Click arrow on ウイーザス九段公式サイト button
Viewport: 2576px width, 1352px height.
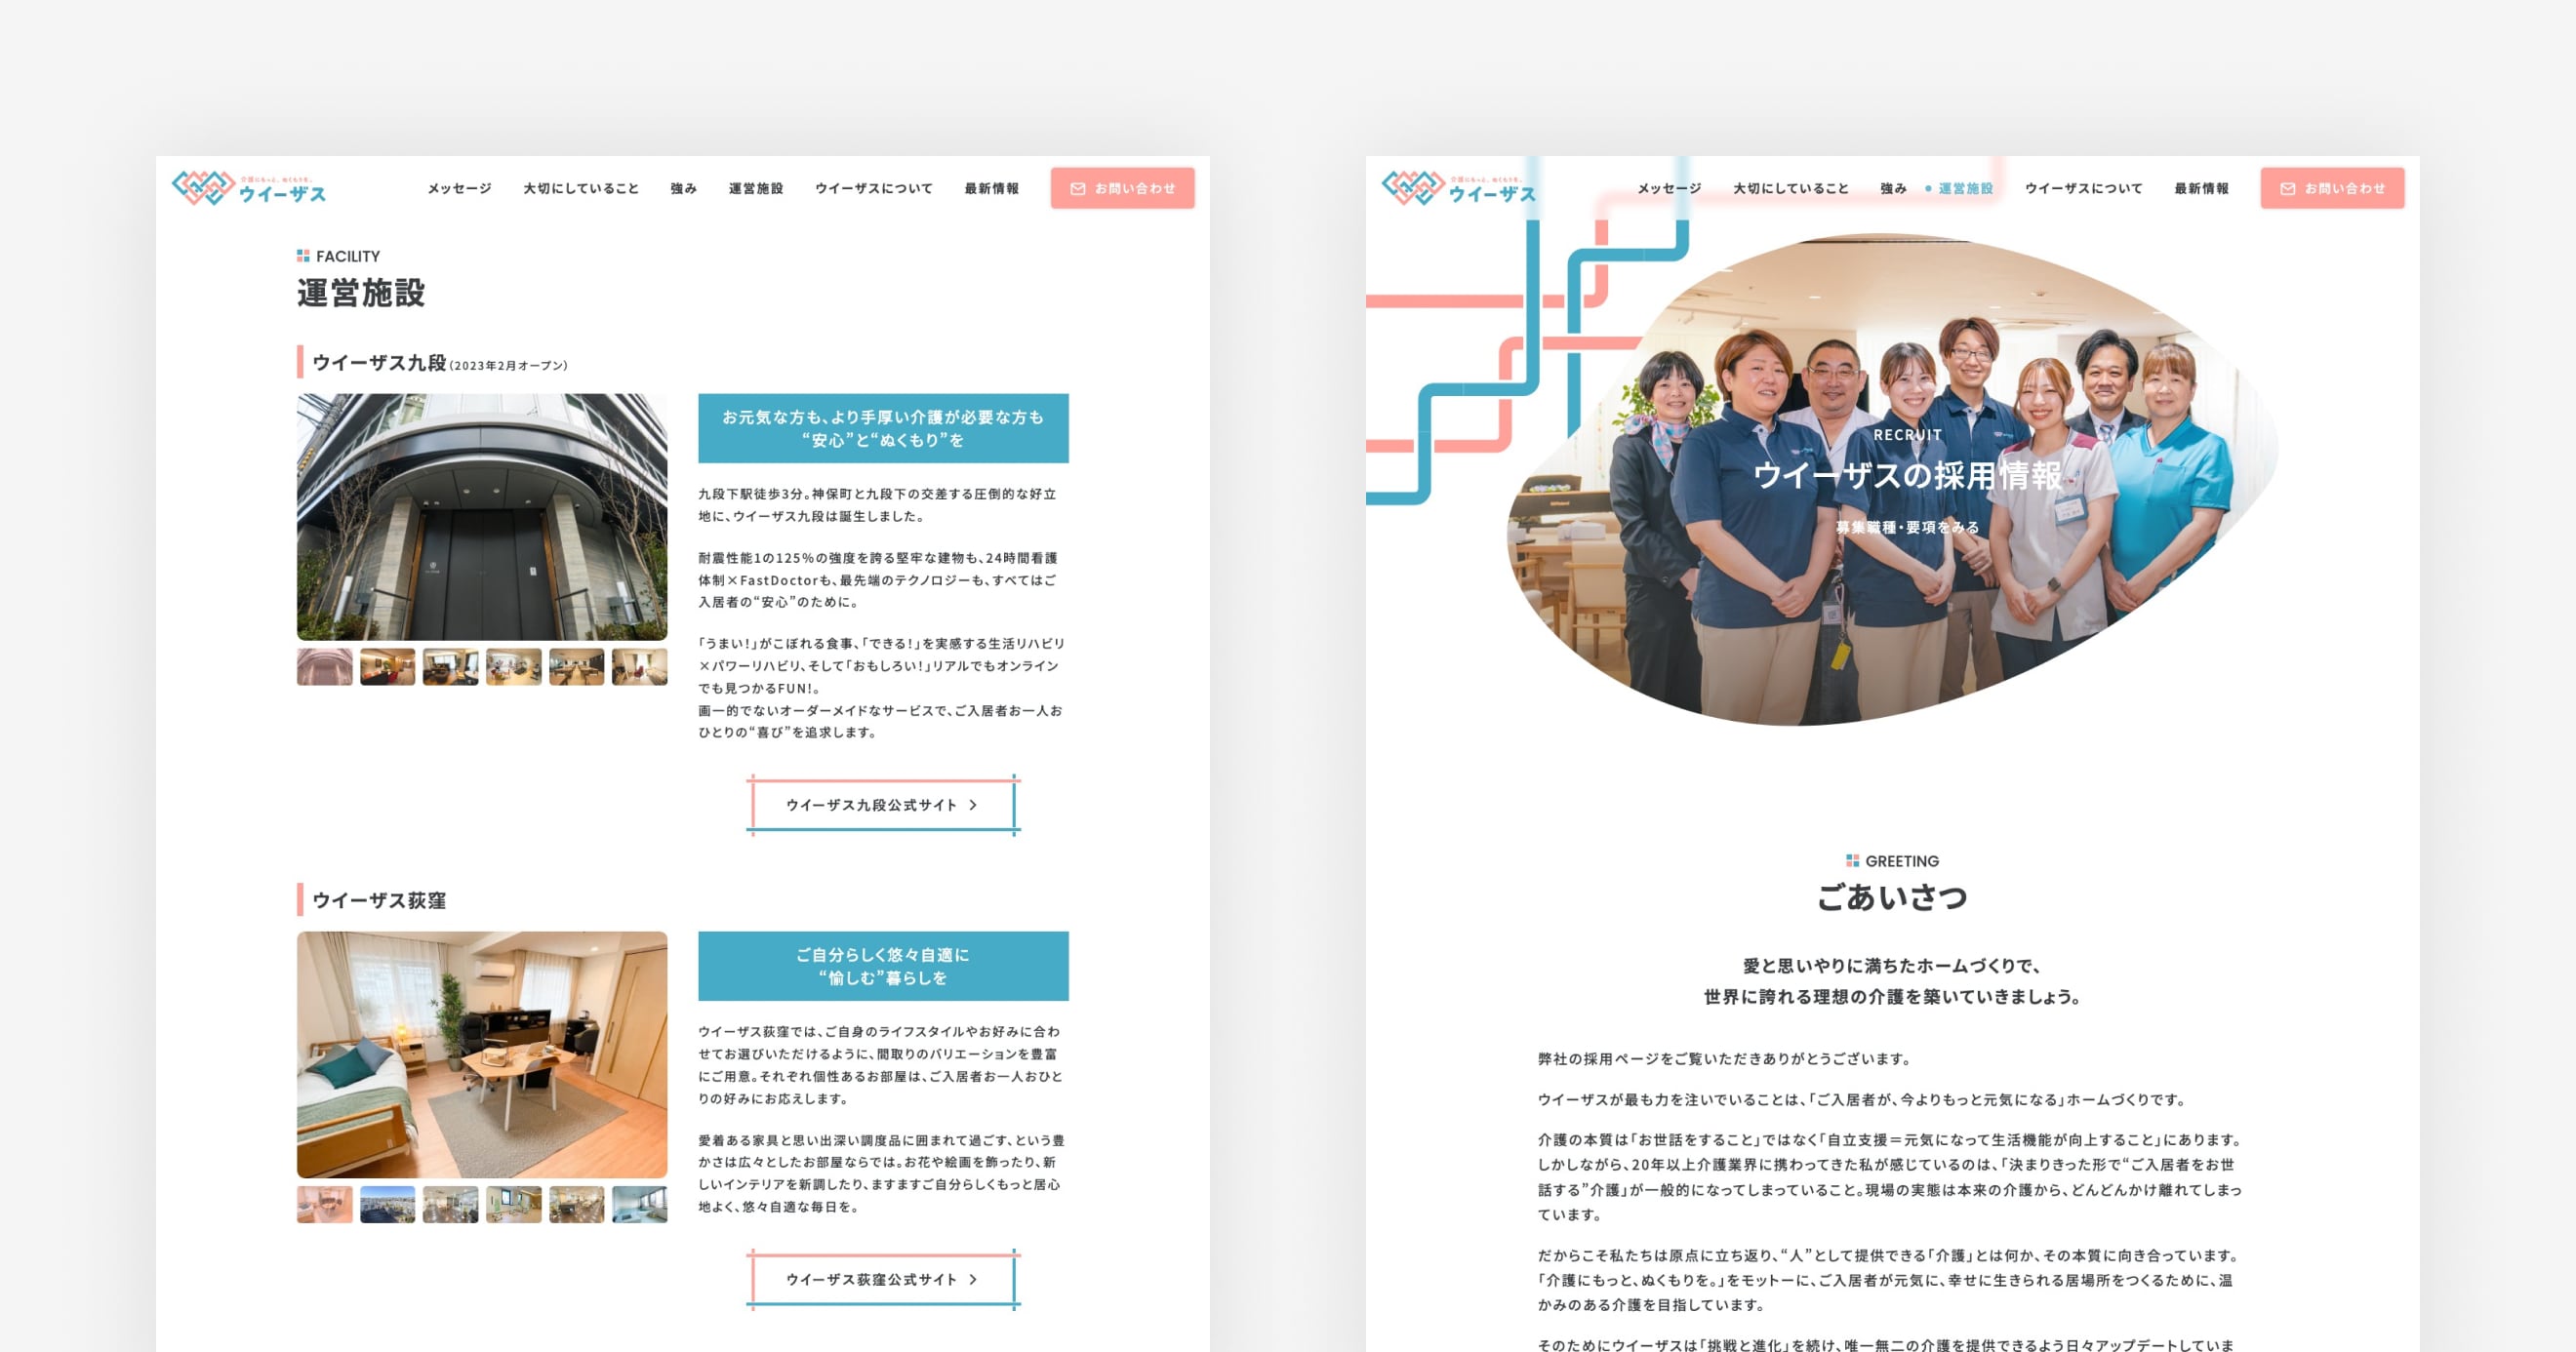[973, 805]
